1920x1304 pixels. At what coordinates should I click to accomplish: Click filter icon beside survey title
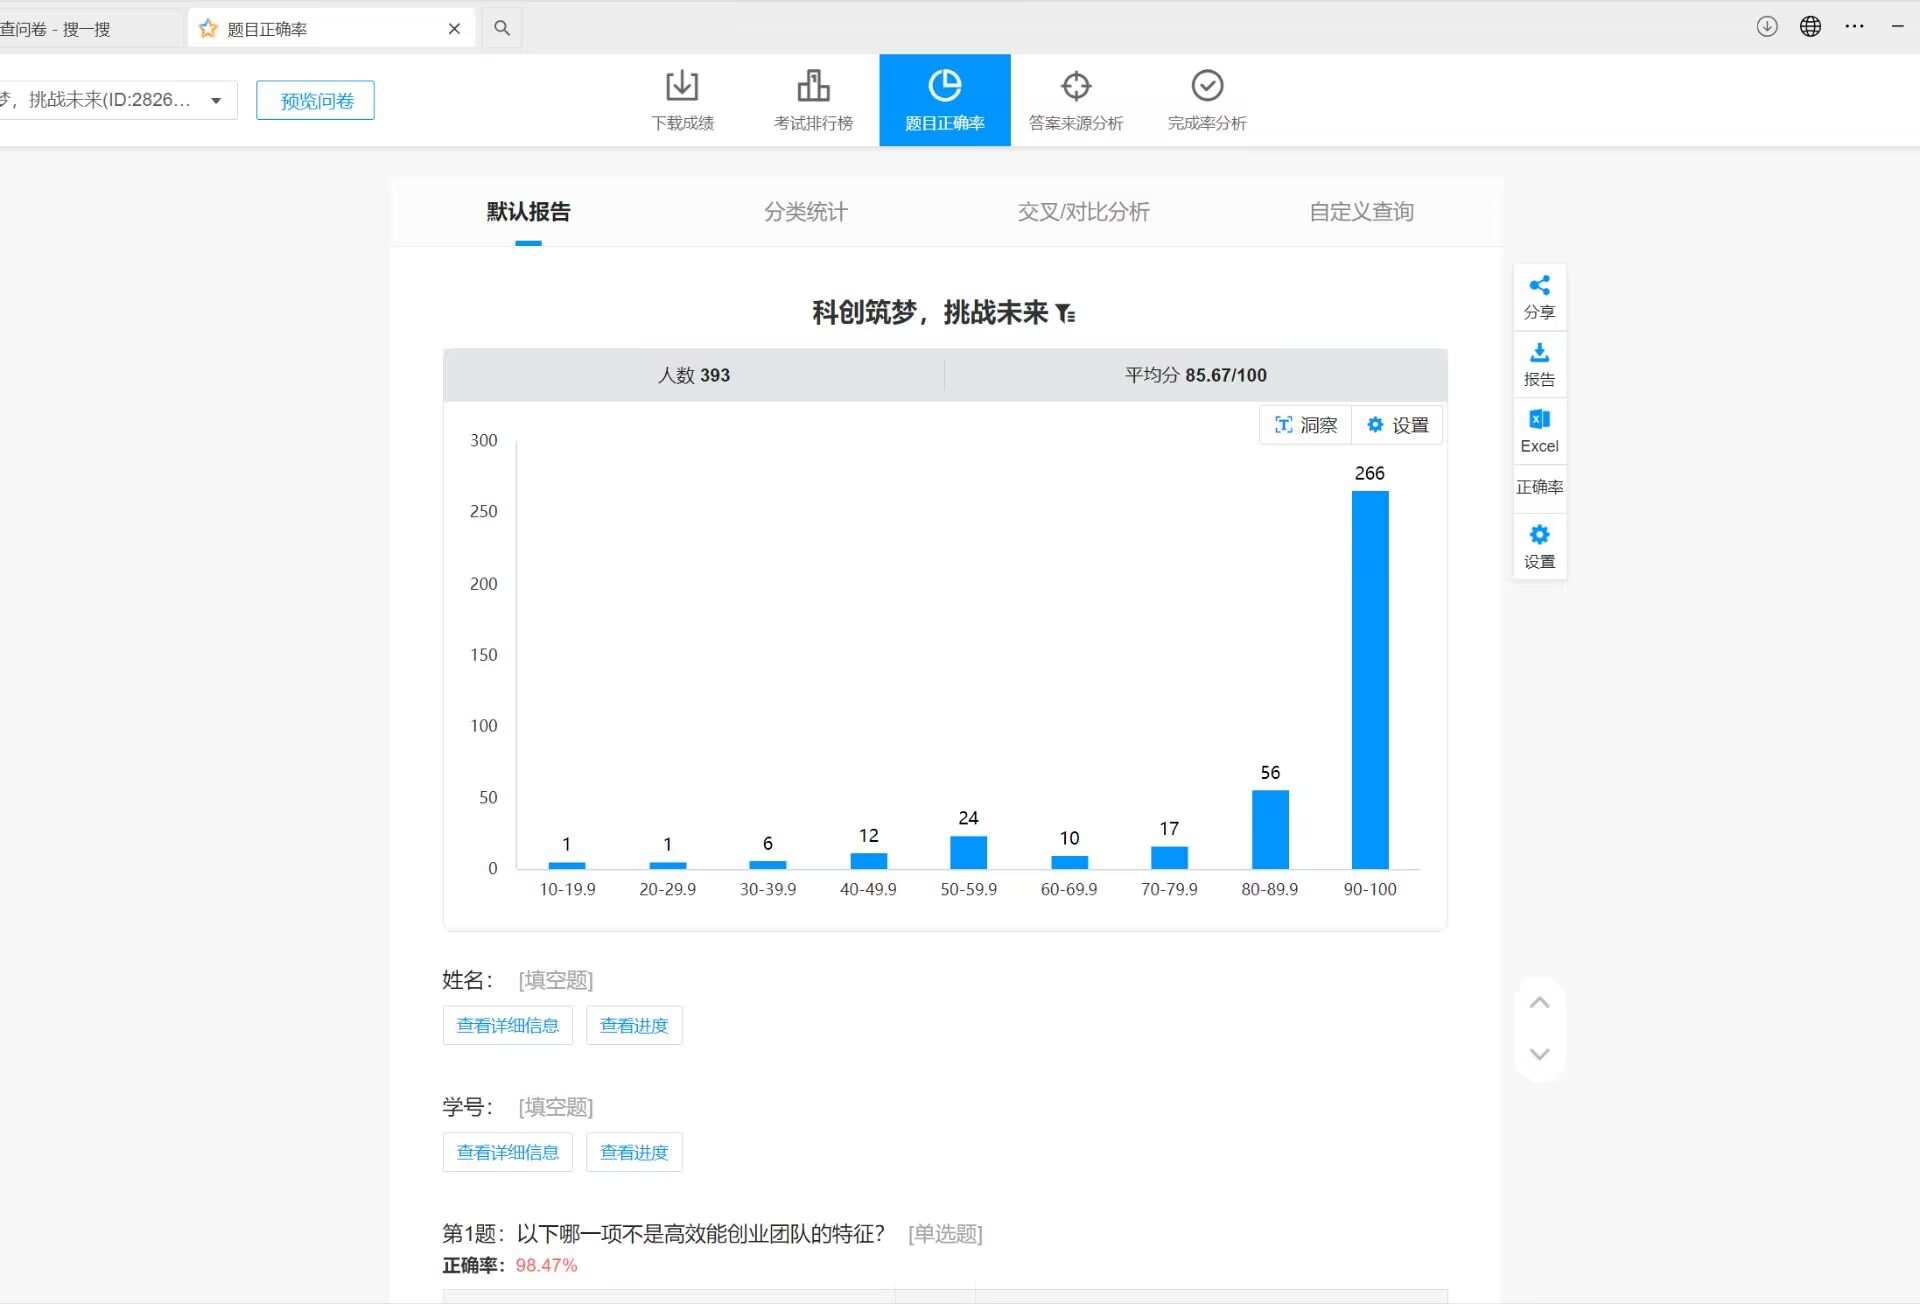[1066, 314]
